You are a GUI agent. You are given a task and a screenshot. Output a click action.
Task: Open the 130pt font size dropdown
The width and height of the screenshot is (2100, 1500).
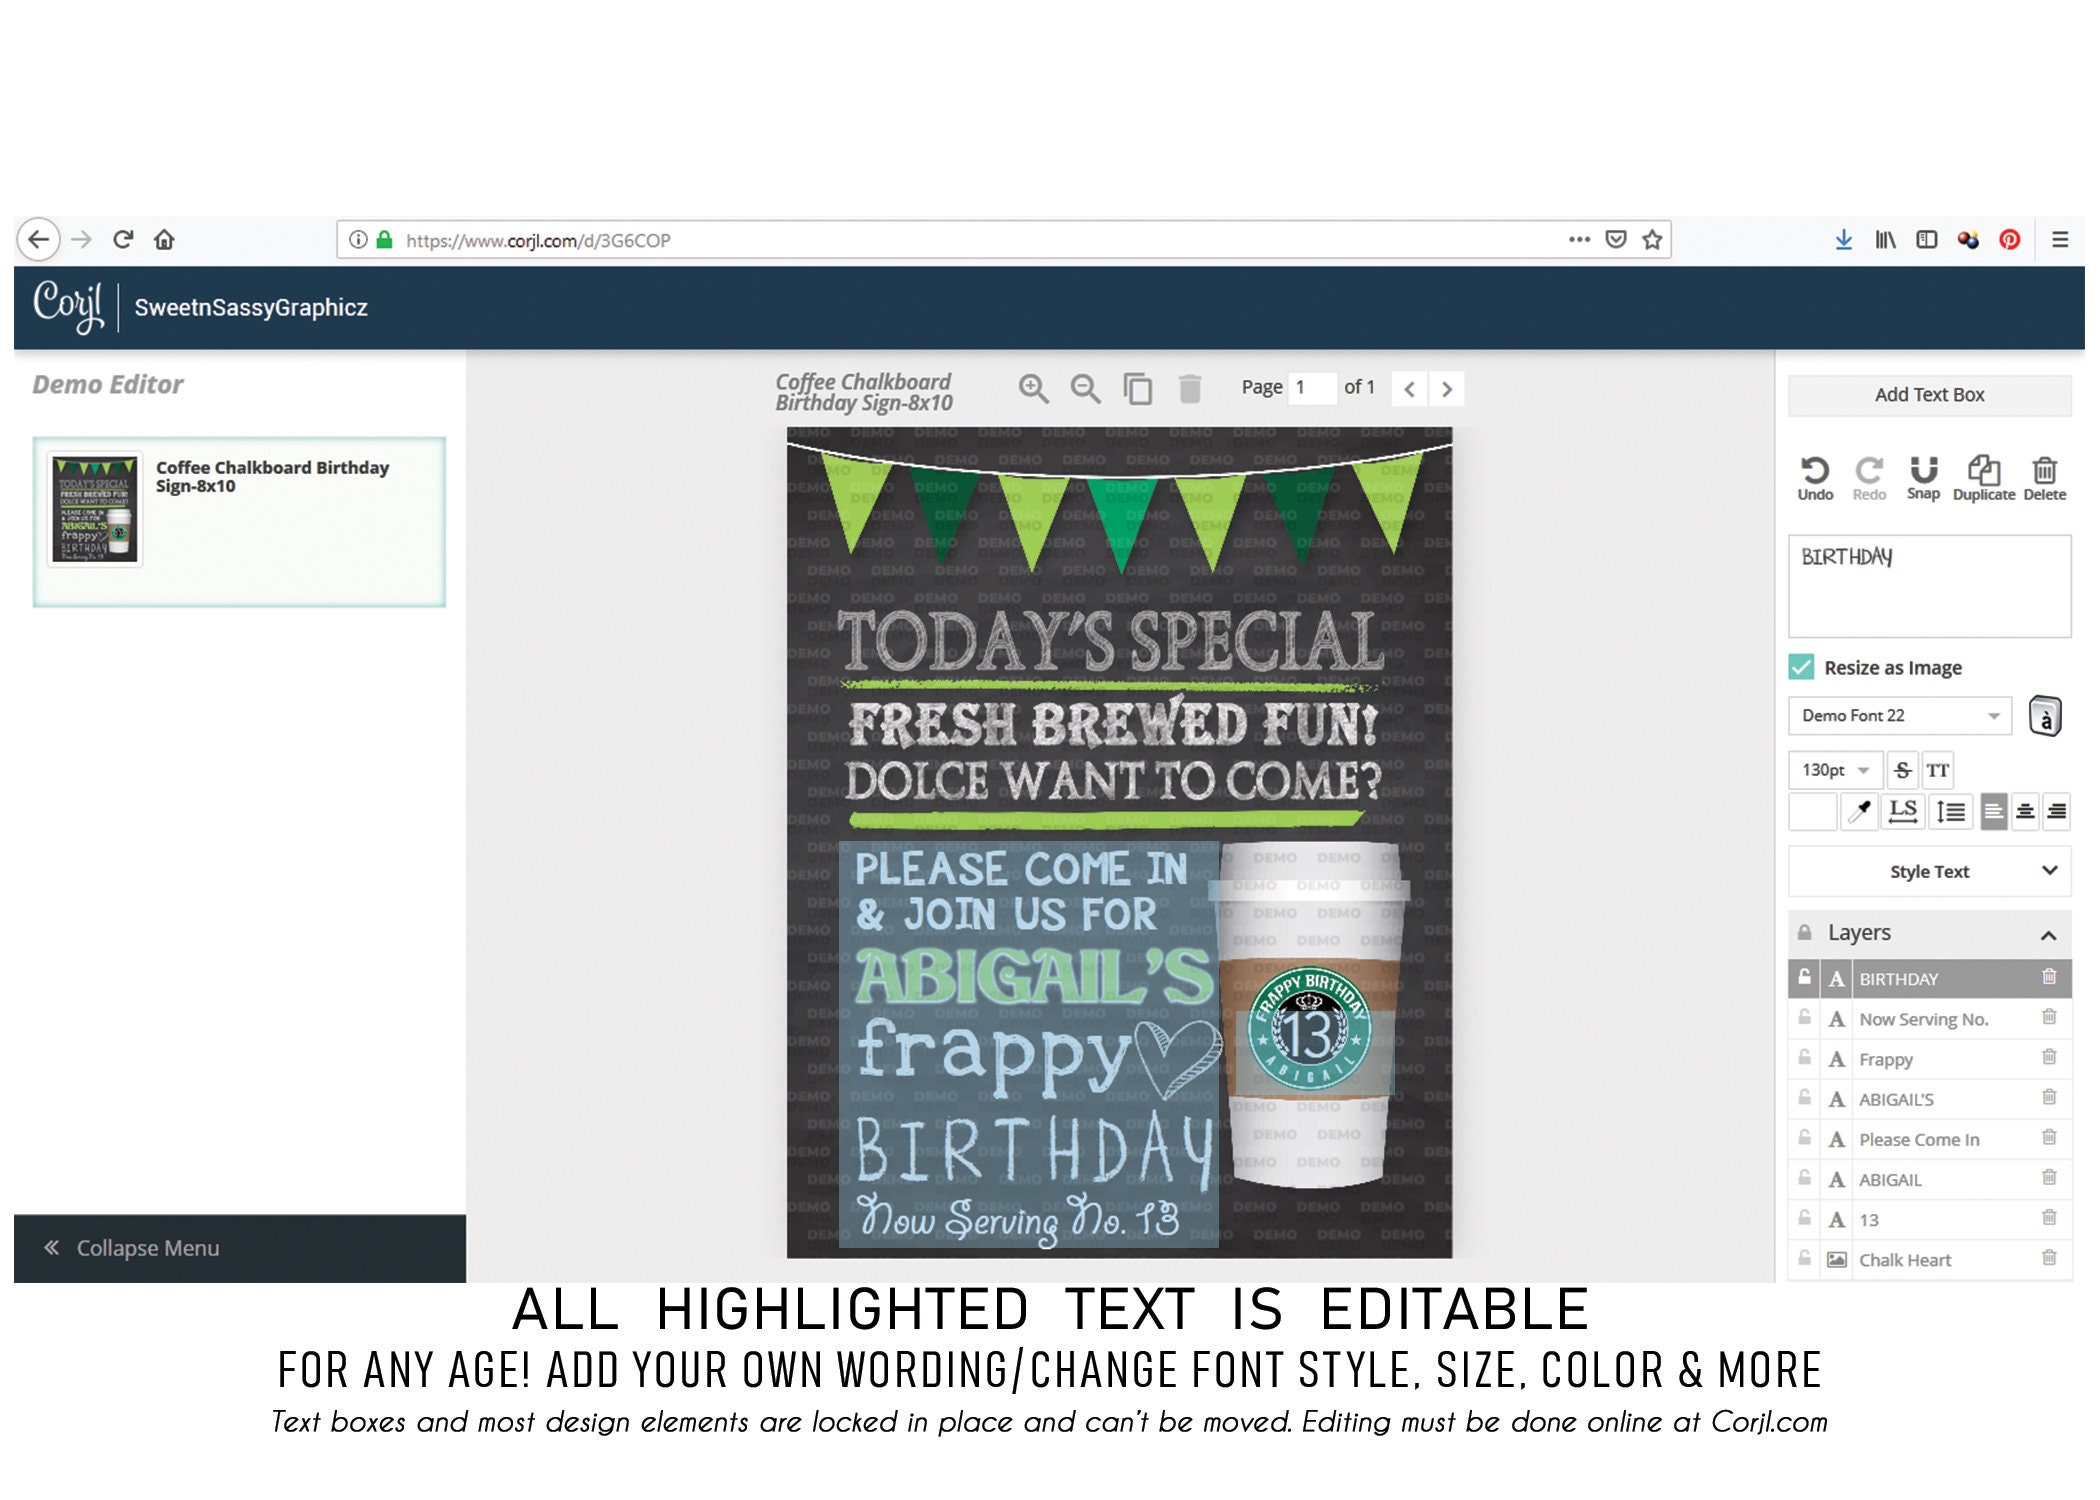point(1835,770)
